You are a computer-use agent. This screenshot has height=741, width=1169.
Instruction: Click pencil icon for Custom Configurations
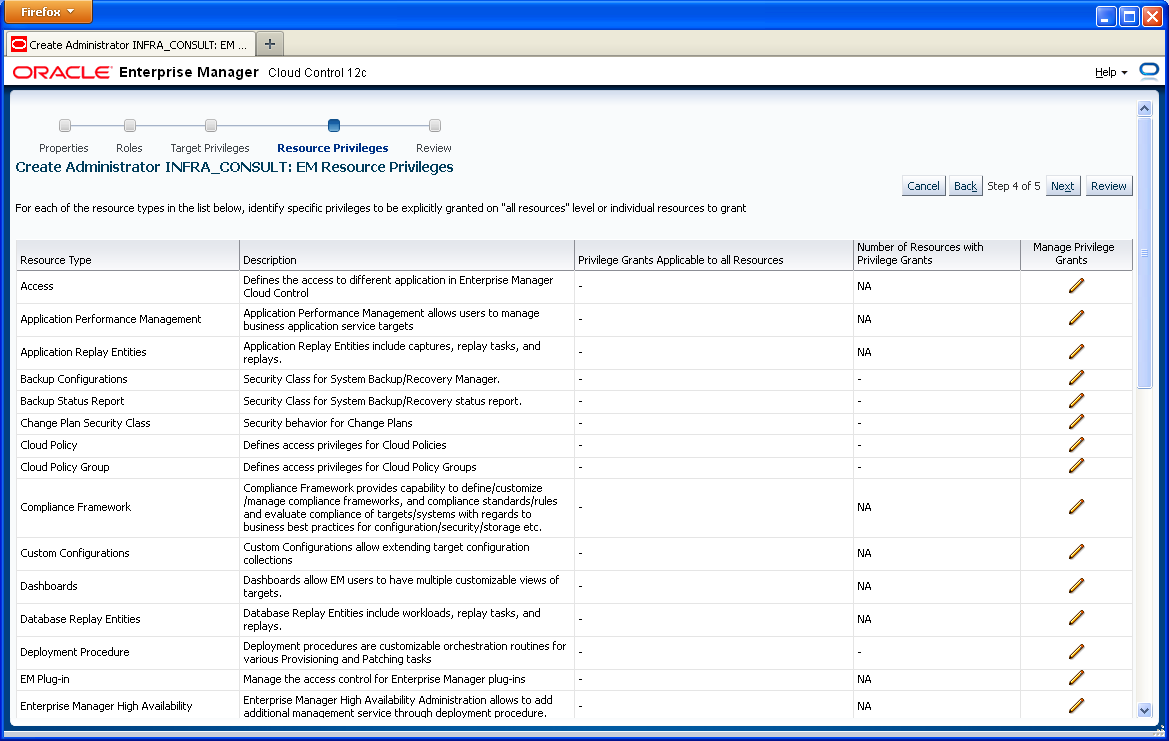(1076, 553)
